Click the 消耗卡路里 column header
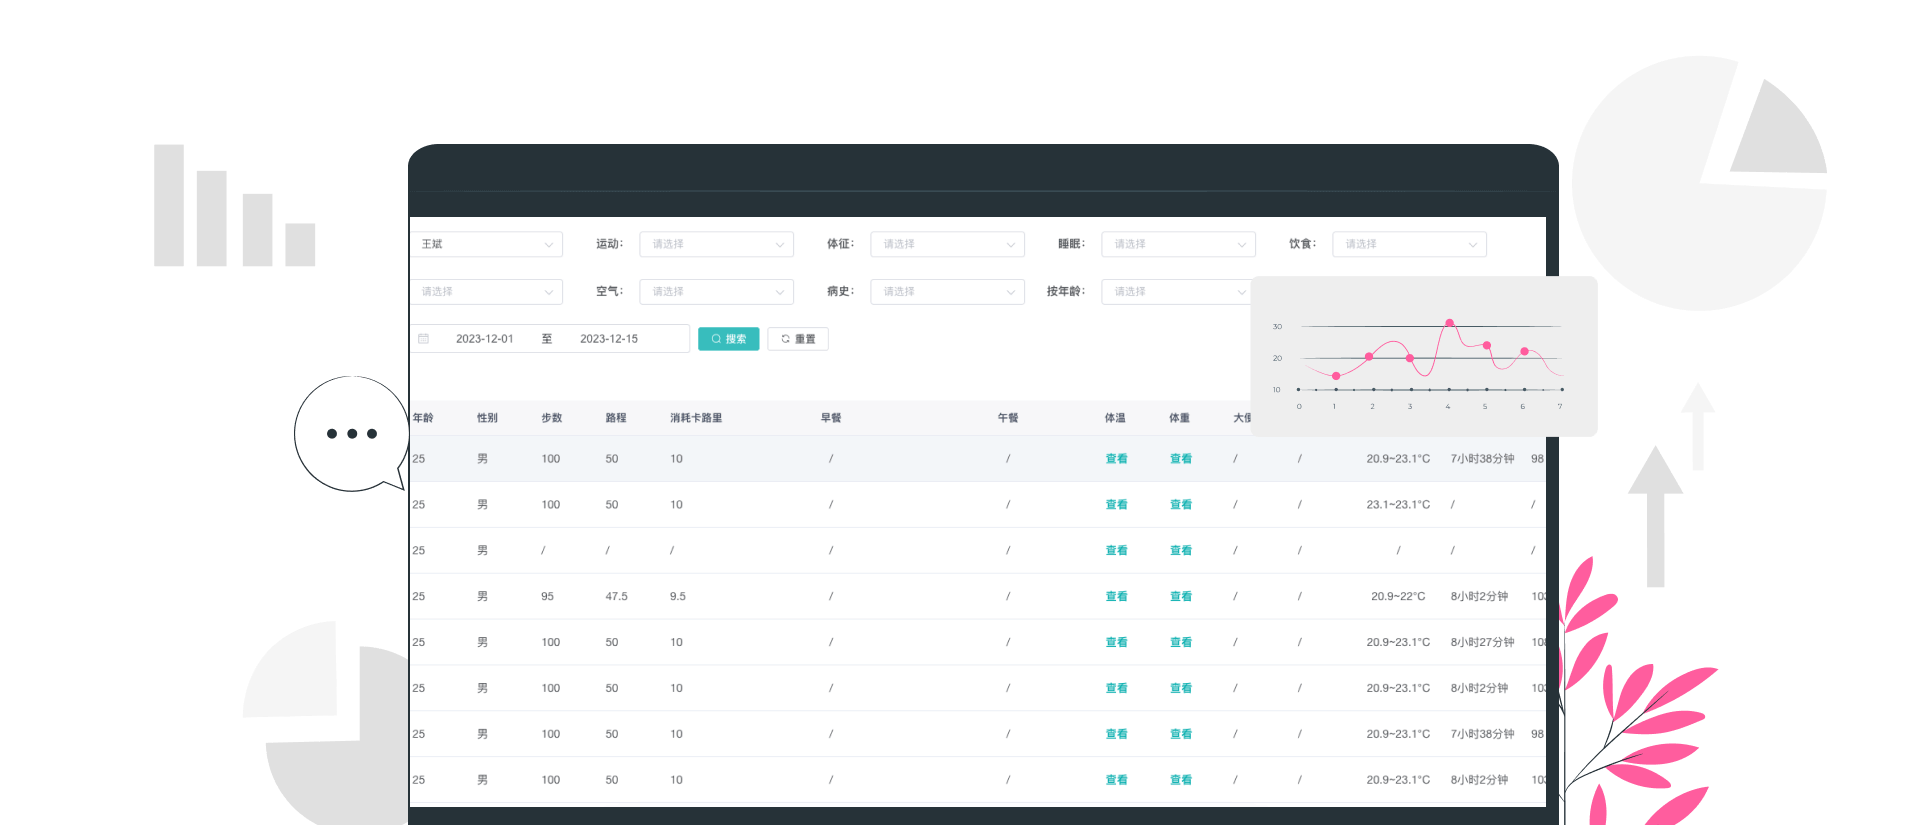Screen dimensions: 1920x825 (x=696, y=418)
